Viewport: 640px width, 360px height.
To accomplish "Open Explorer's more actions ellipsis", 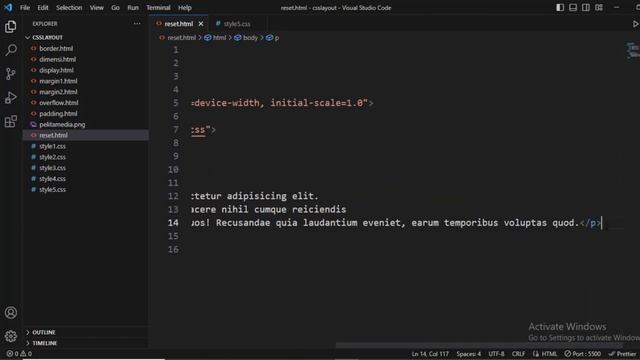I will pos(137,24).
